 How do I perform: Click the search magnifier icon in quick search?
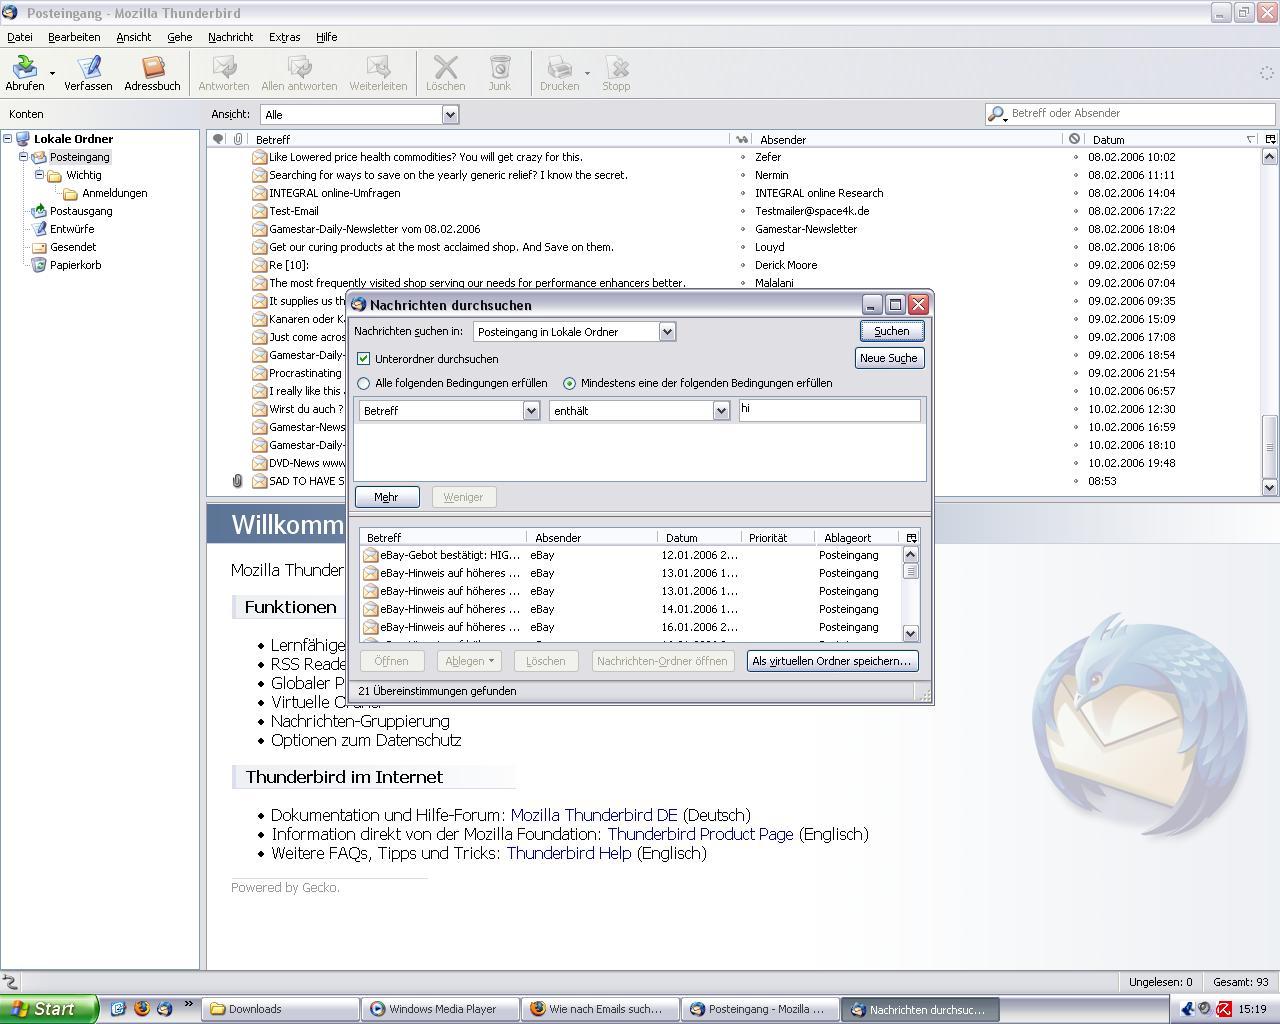coord(996,114)
